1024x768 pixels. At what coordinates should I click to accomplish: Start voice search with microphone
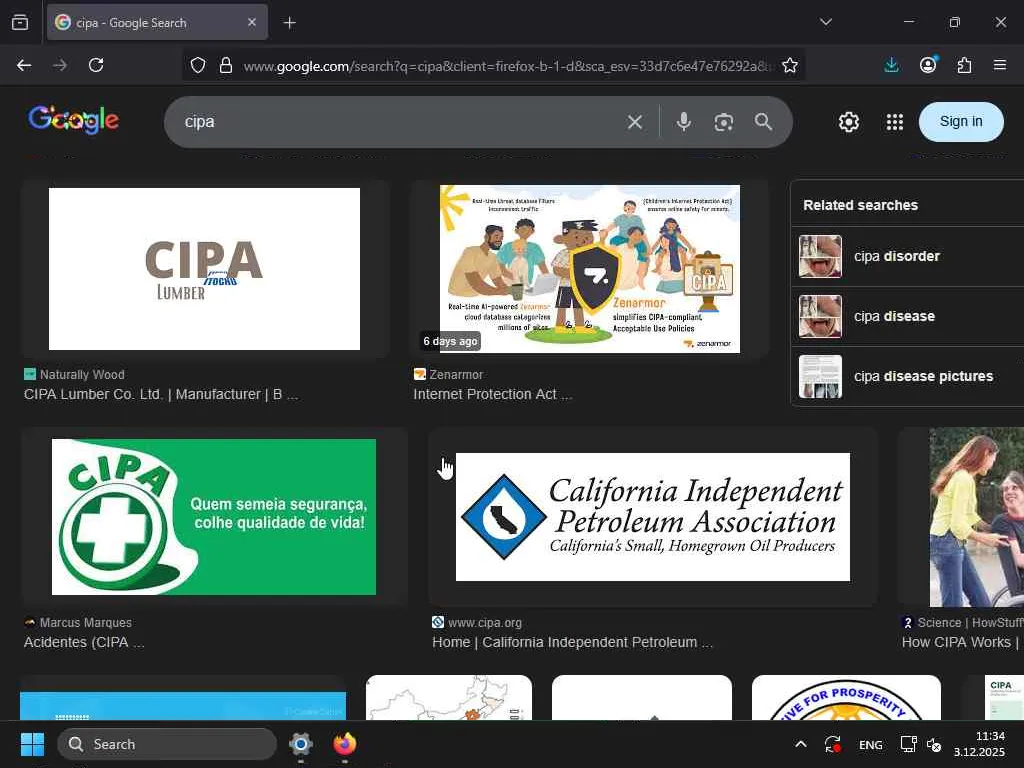click(x=684, y=121)
